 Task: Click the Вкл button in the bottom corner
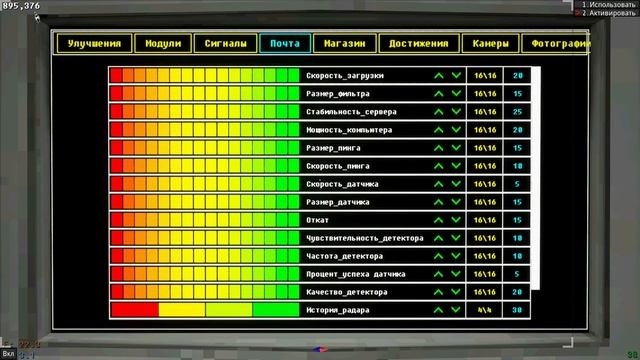(x=8, y=353)
